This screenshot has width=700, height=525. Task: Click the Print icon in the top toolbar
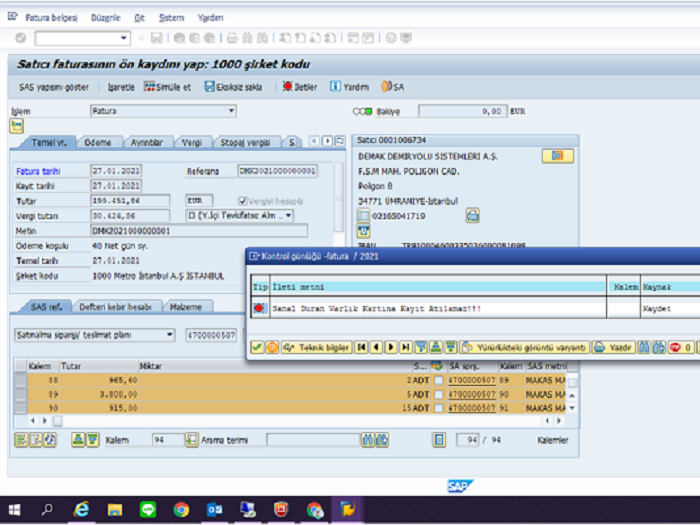coord(232,38)
